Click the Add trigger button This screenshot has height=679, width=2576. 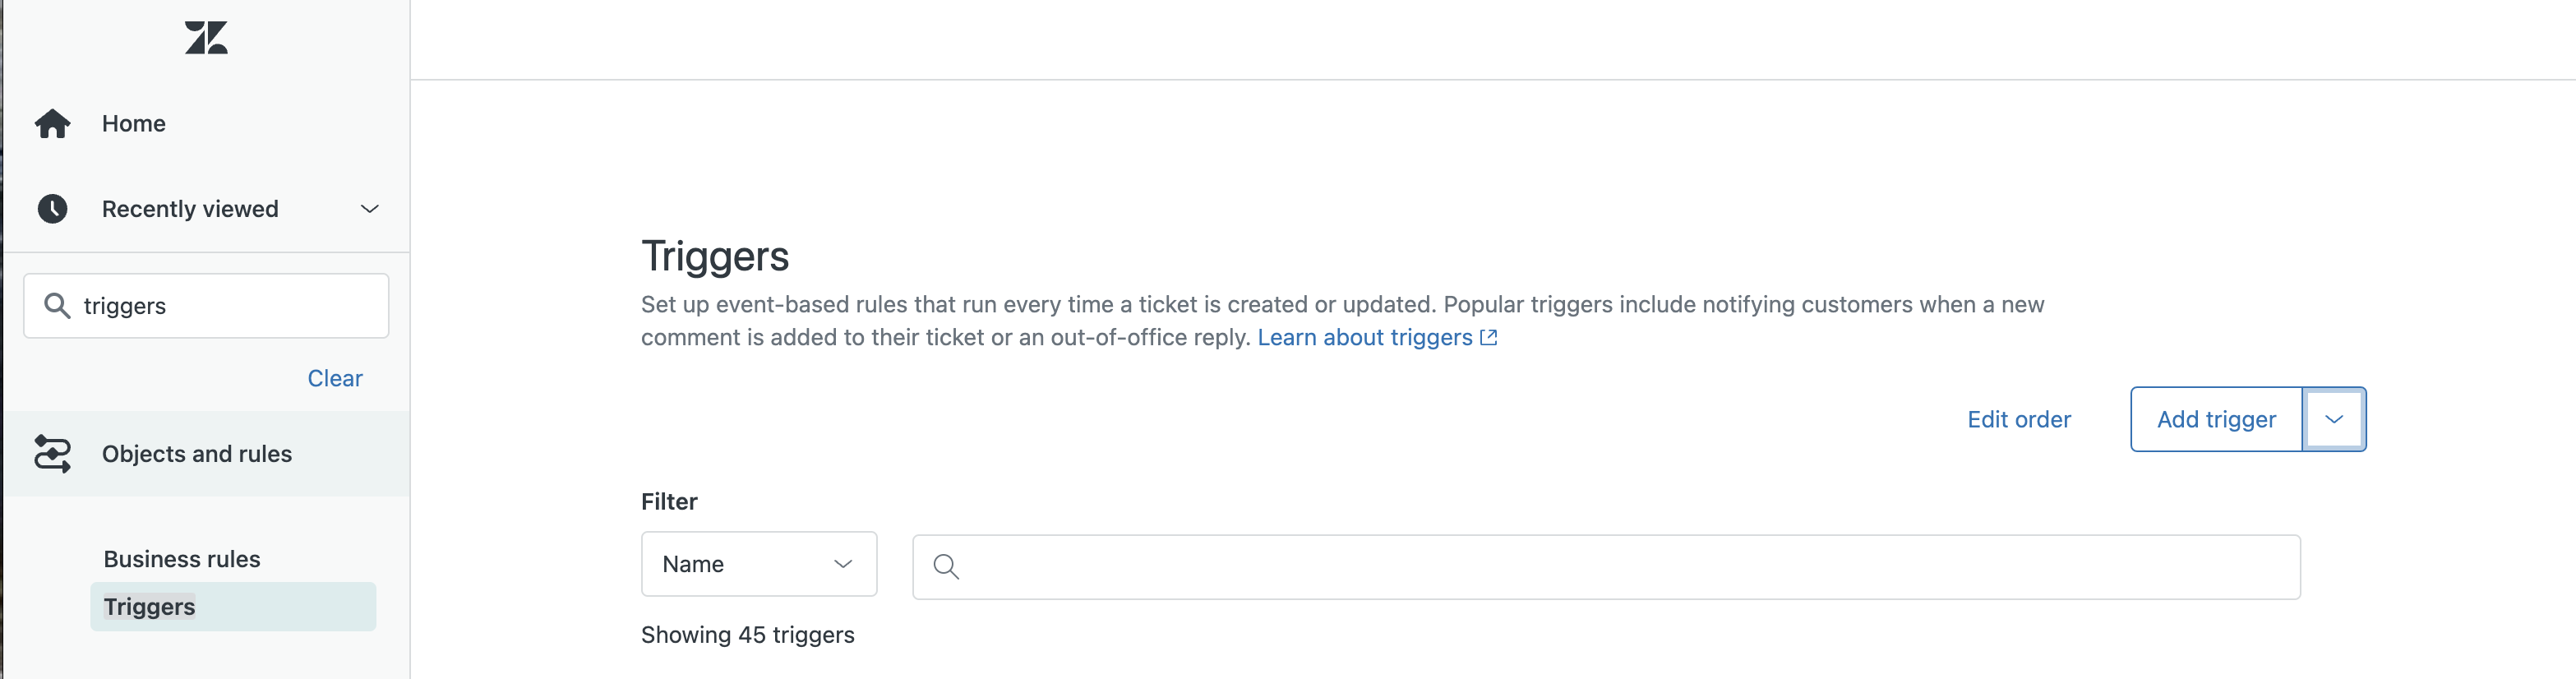[2215, 420]
